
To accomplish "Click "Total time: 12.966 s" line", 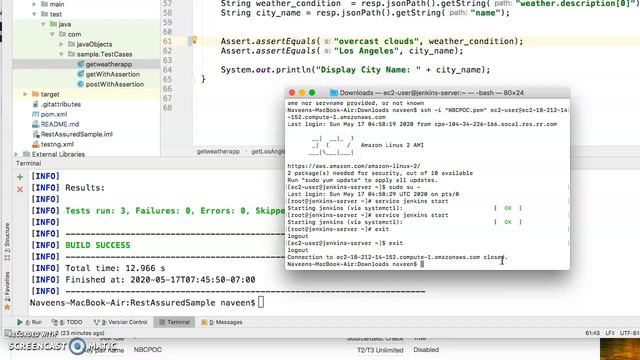I will pyautogui.click(x=115, y=268).
